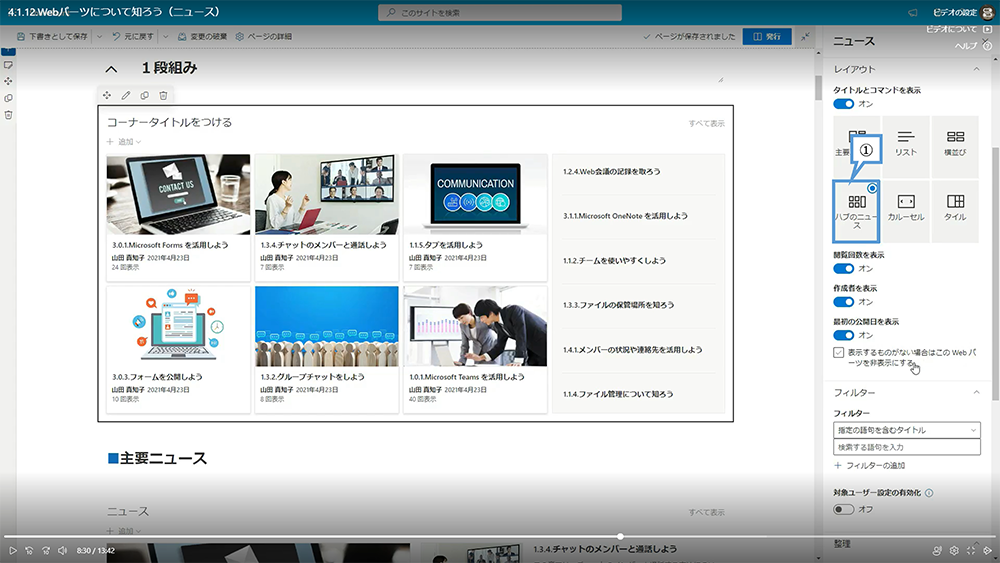Open the user avatar in the top bar
The height and width of the screenshot is (563, 1000).
pos(988,12)
